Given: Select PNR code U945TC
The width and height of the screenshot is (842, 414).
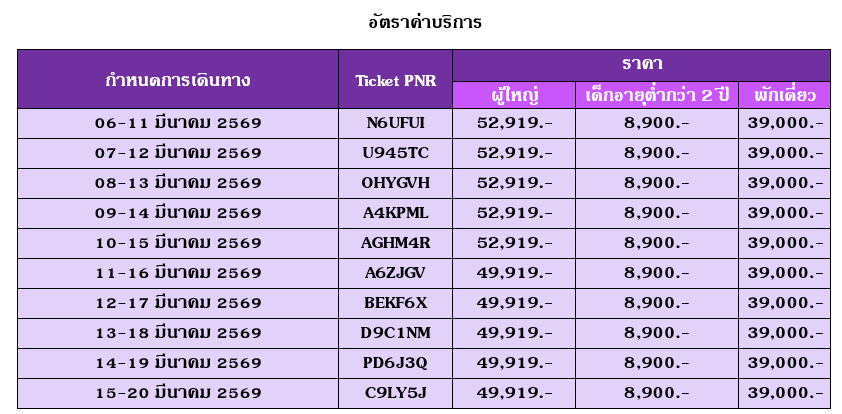Looking at the screenshot, I should coord(395,153).
